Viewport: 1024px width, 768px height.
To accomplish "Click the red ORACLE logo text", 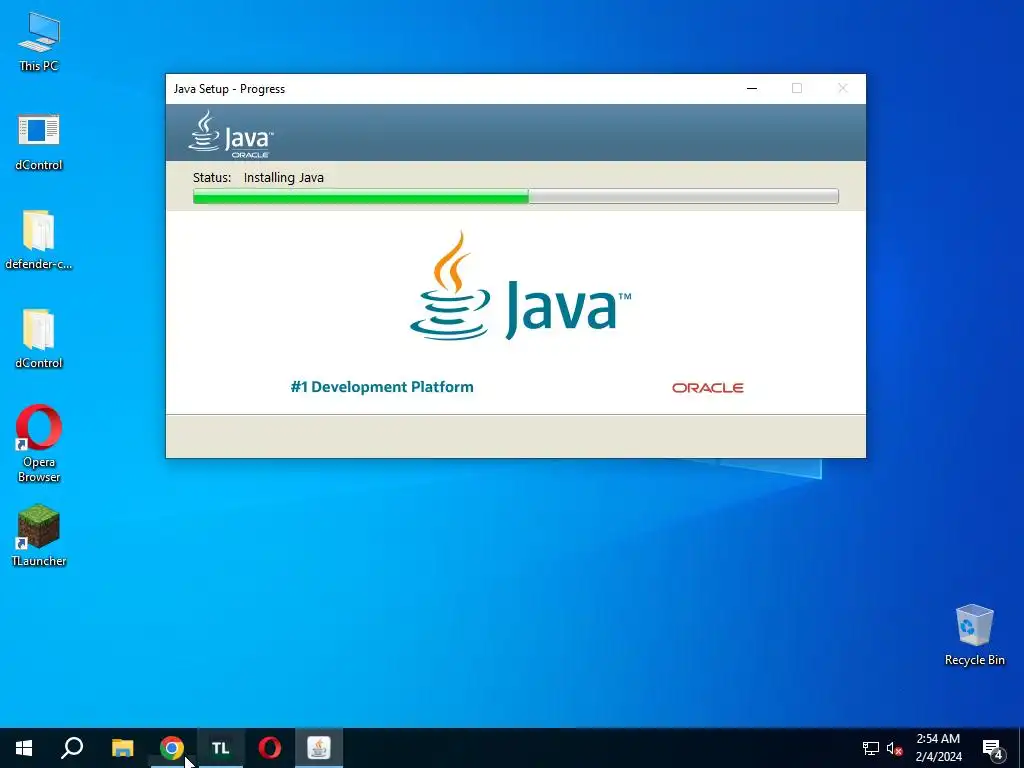I will pyautogui.click(x=708, y=388).
